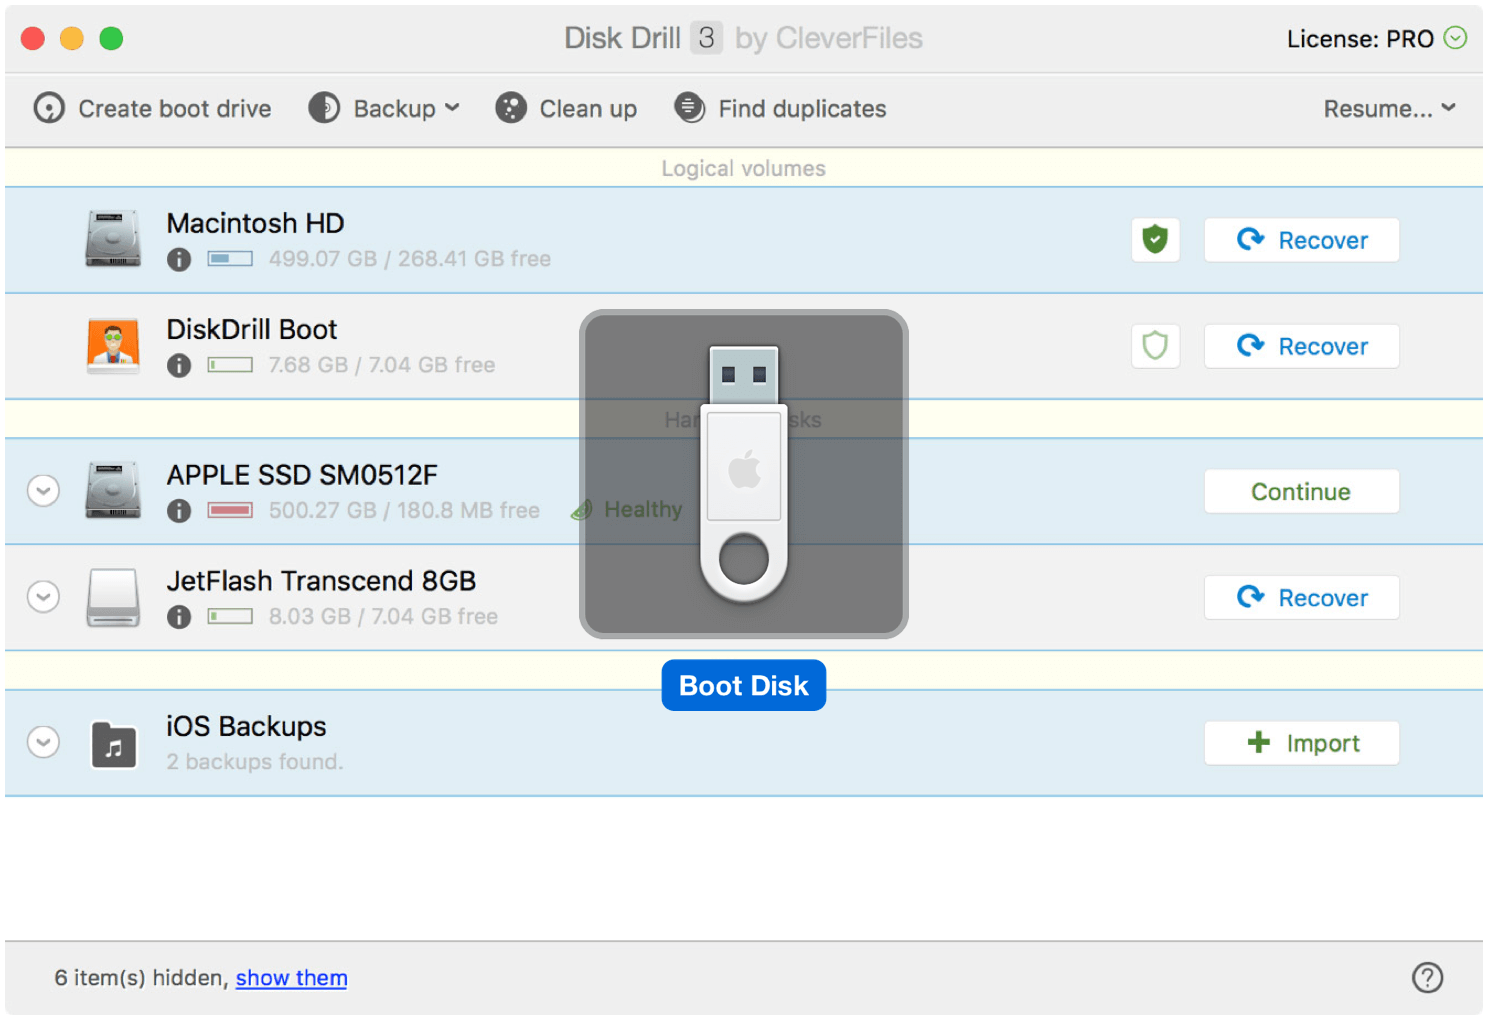Click the Find duplicates label

(802, 108)
